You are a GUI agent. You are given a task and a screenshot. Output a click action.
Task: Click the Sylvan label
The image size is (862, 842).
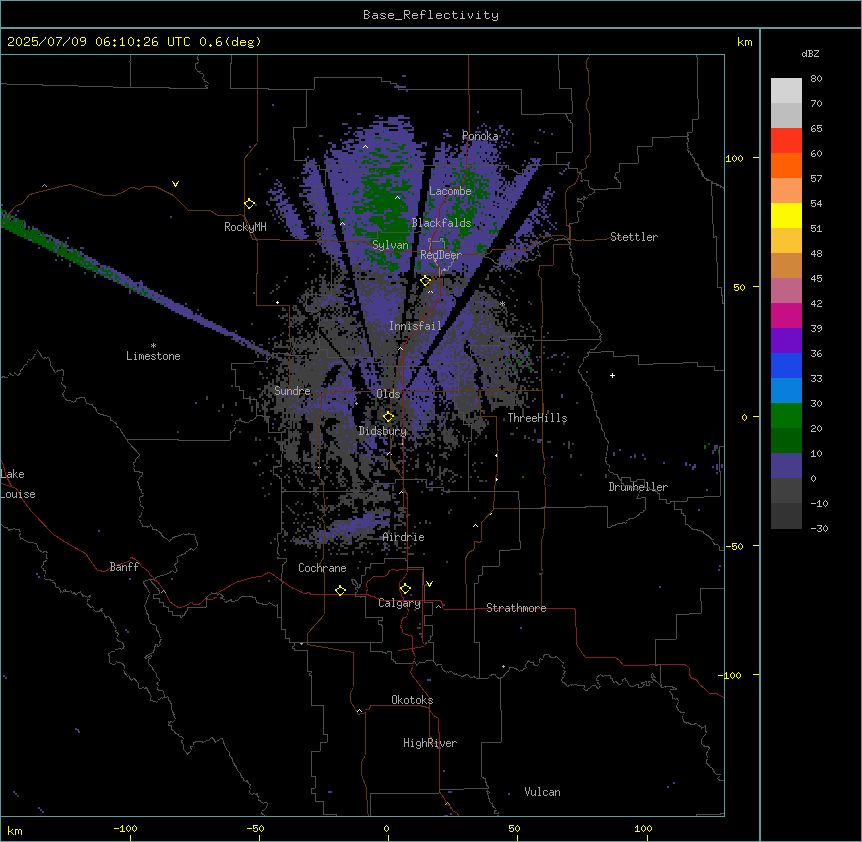(390, 245)
